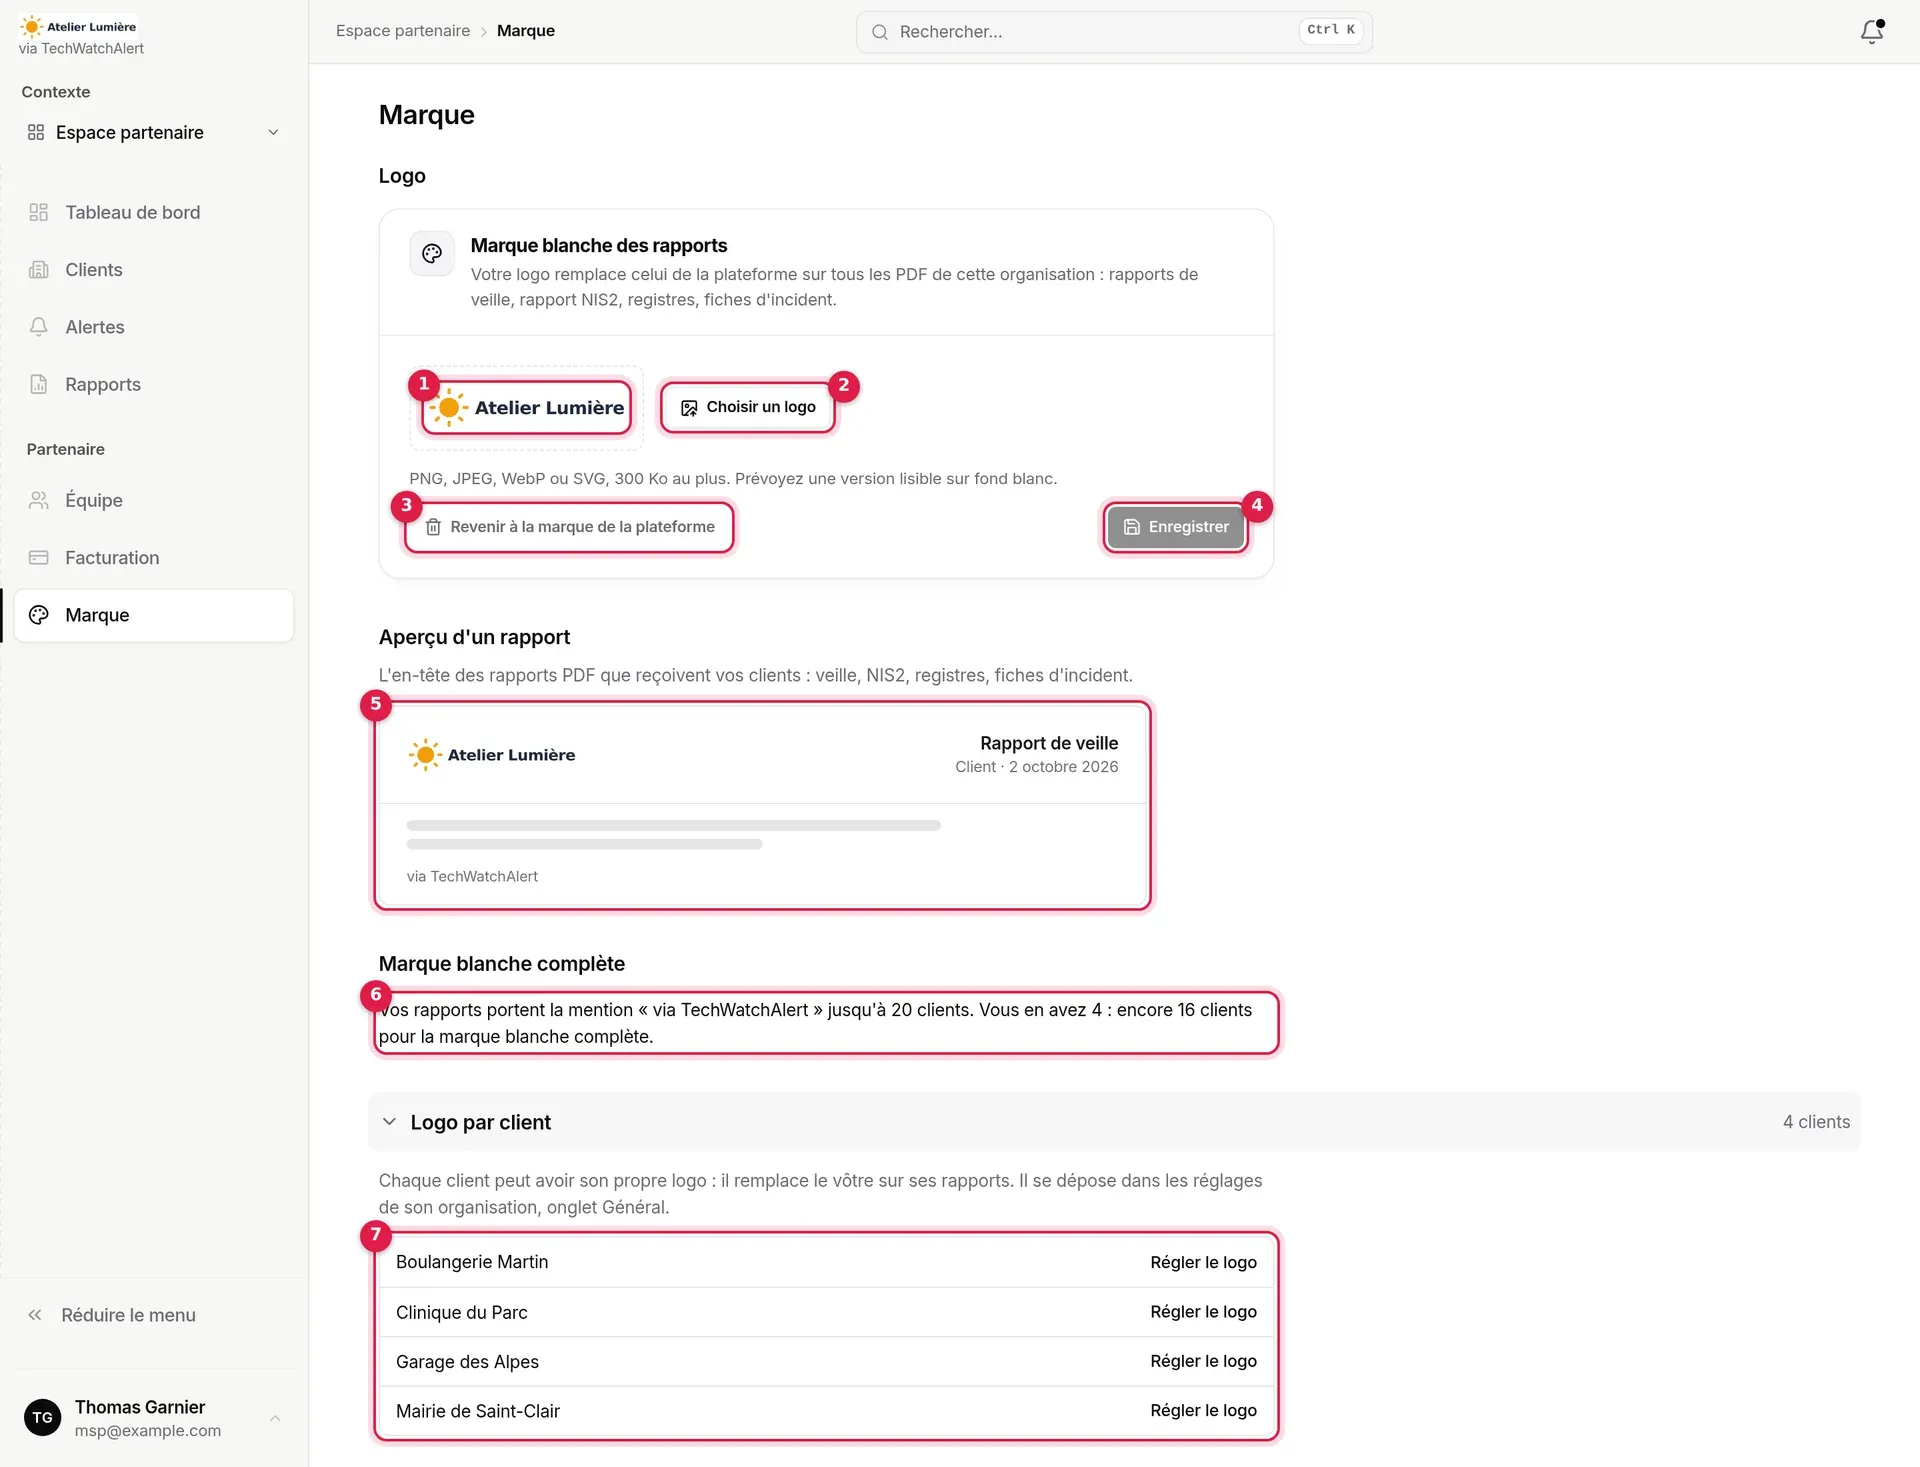Click Régler le logo for Garage des Alpes
The width and height of the screenshot is (1920, 1467).
pyautogui.click(x=1203, y=1361)
